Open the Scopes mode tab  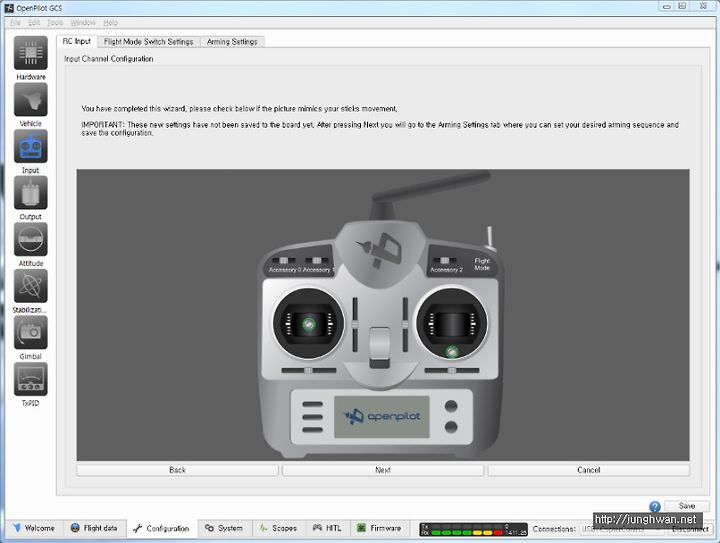[278, 528]
